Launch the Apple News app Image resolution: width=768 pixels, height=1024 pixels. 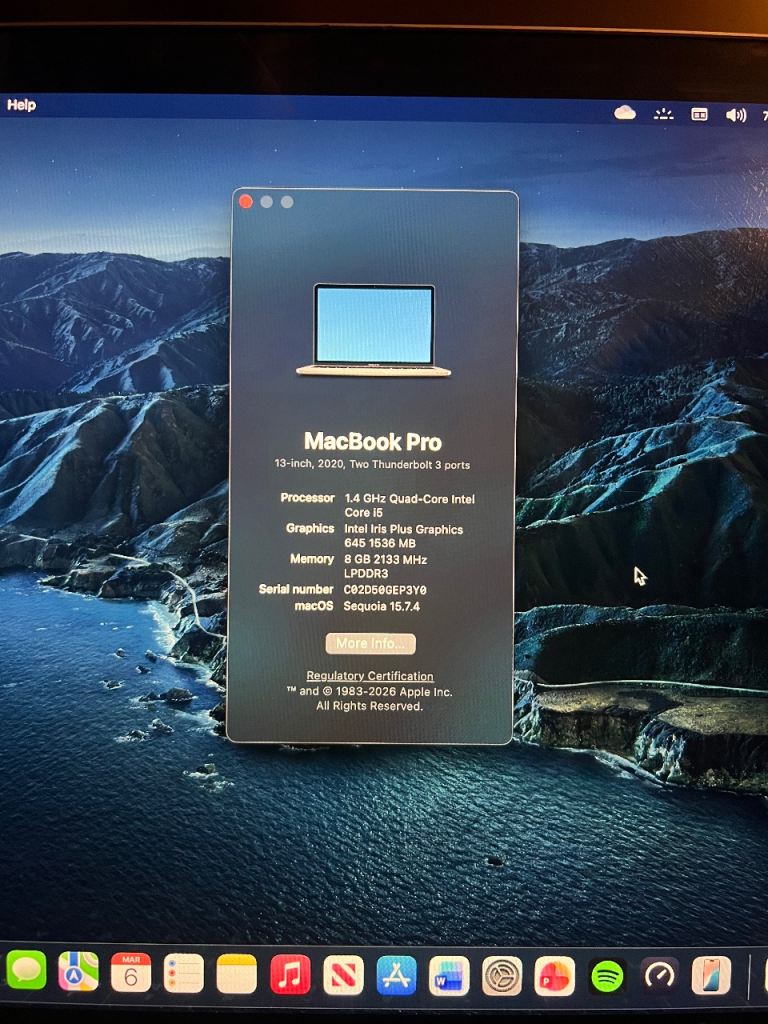[343, 975]
